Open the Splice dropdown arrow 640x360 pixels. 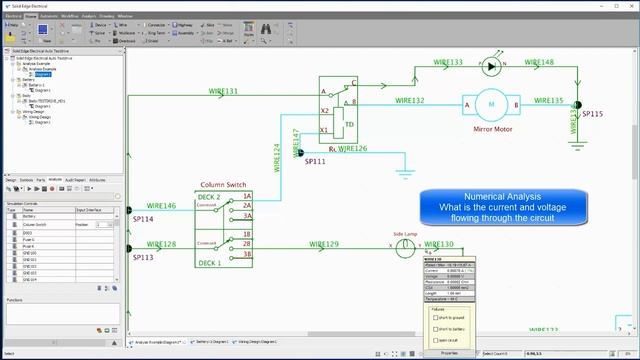point(109,33)
